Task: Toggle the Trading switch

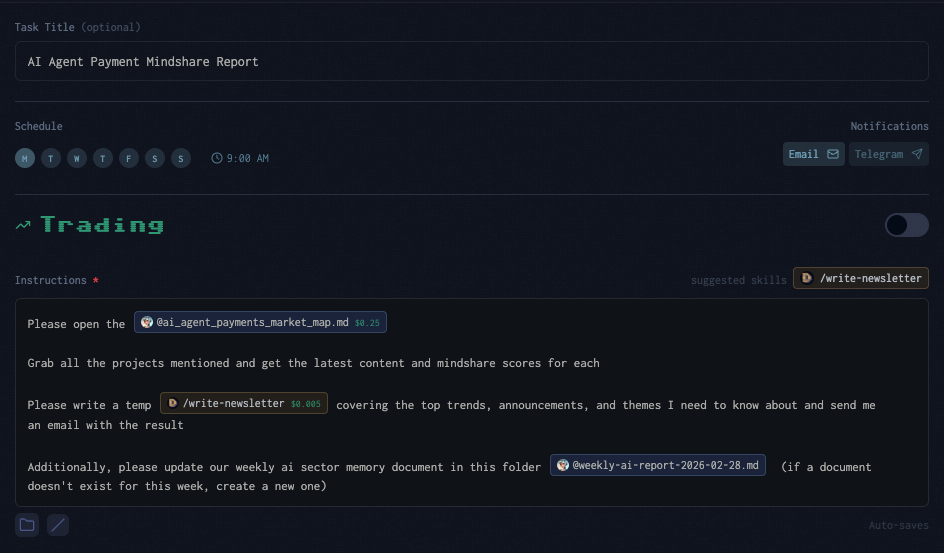Action: tap(907, 225)
